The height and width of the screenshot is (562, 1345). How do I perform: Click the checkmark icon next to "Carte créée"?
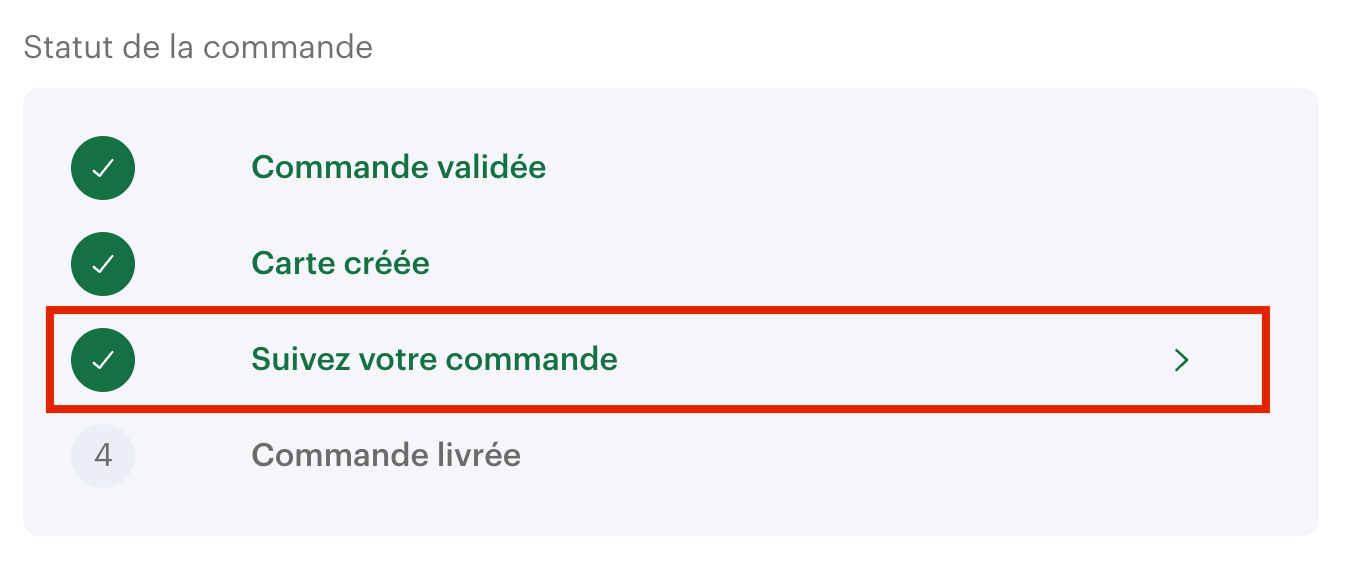pyautogui.click(x=103, y=264)
